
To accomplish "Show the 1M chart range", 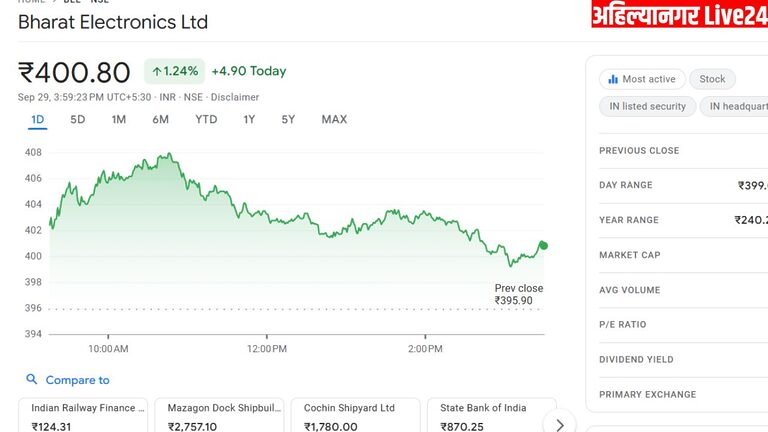I will 118,120.
